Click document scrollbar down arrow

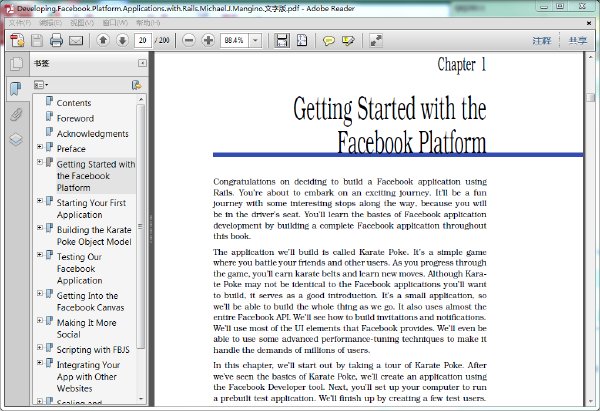pos(590,402)
